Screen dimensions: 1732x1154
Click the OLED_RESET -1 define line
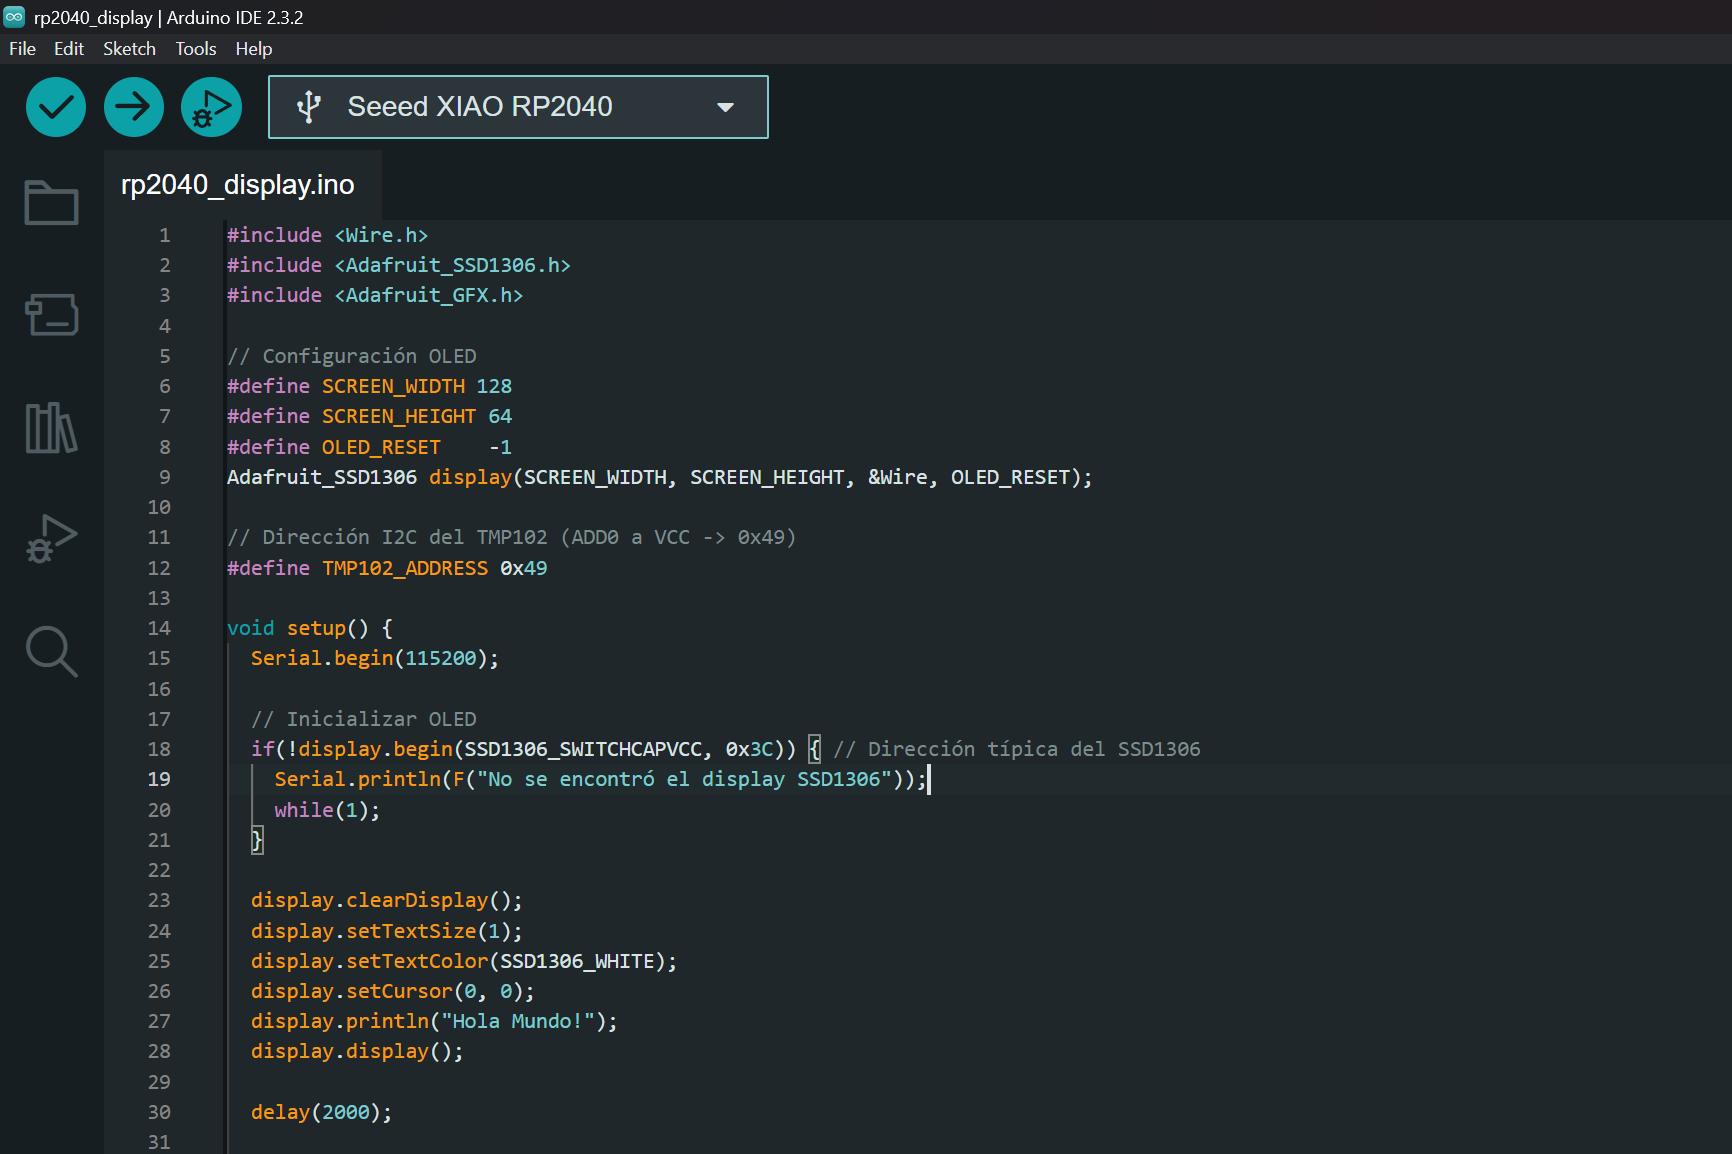coord(369,447)
